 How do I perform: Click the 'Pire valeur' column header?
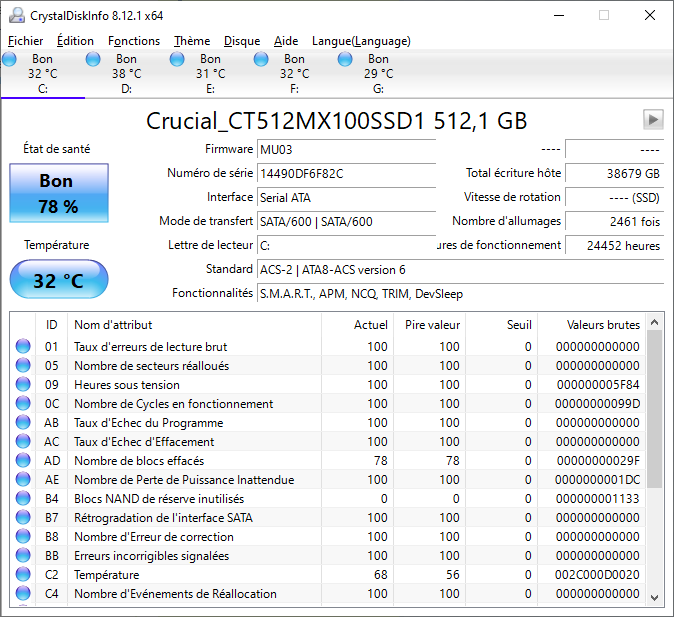click(429, 325)
